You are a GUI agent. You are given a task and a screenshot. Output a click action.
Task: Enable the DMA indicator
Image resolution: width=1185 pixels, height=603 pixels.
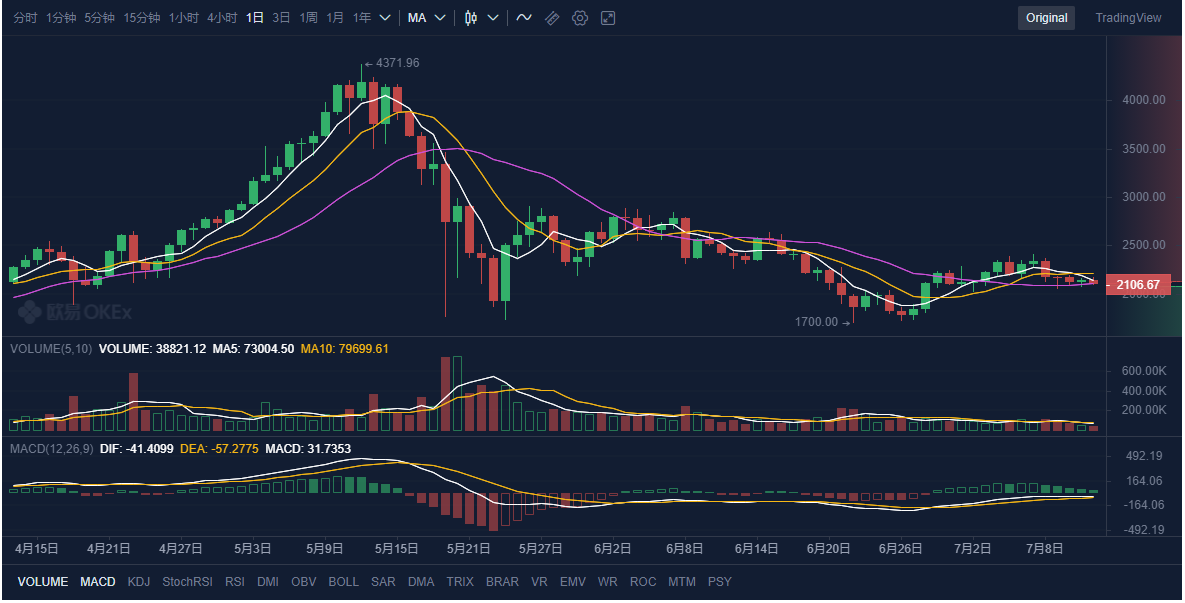(x=421, y=582)
